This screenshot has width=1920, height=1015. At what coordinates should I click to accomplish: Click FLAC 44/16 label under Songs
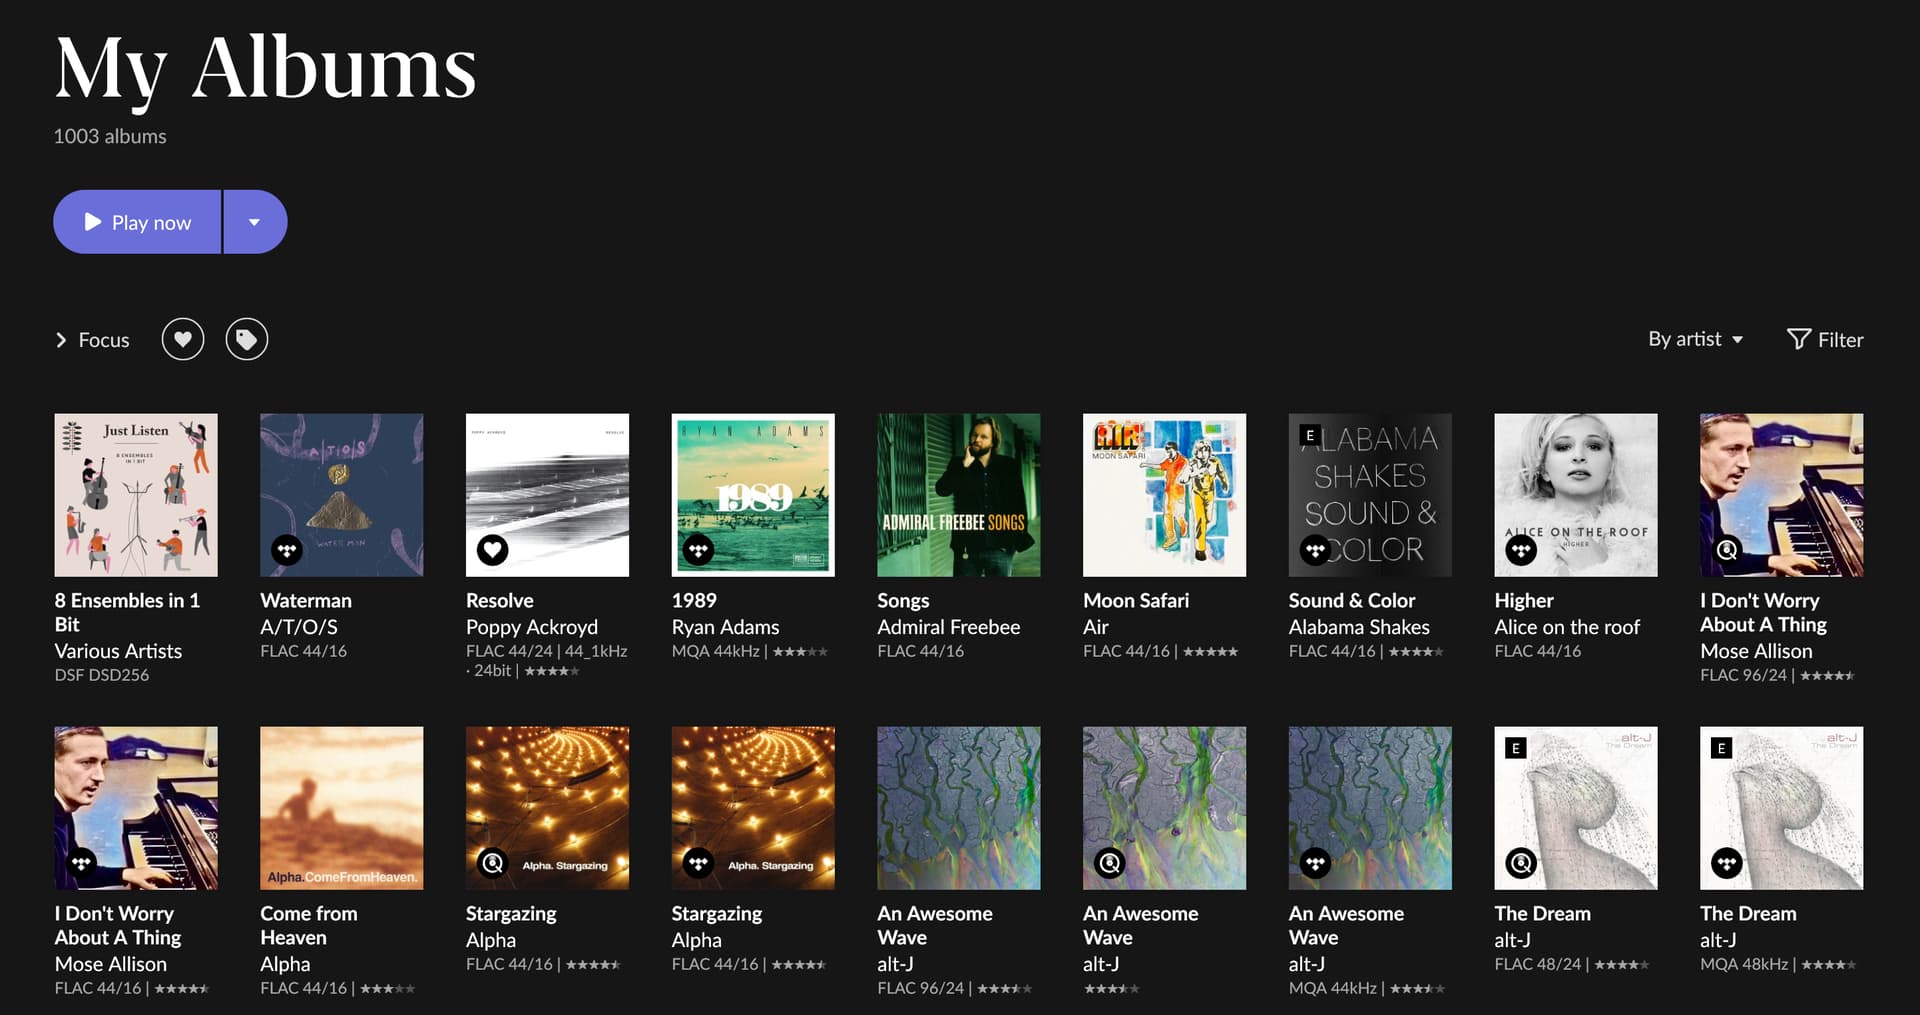point(921,651)
